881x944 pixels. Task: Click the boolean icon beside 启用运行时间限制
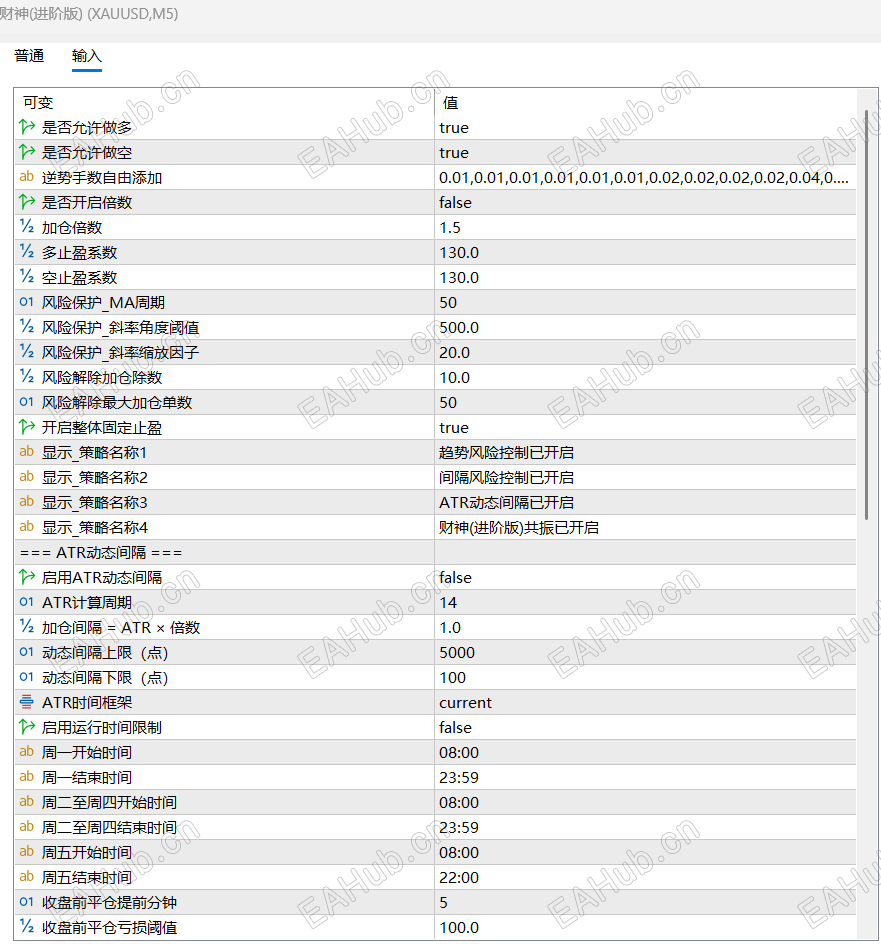point(26,727)
